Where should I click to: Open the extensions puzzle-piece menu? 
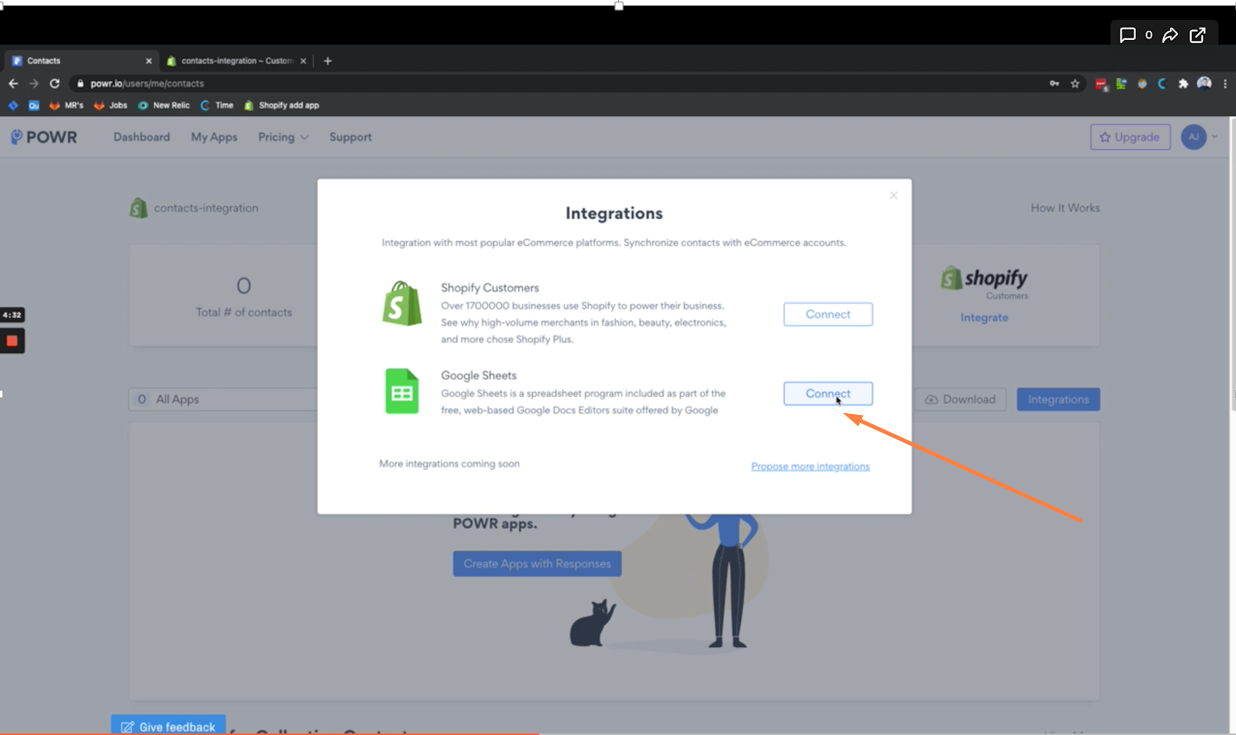[1183, 84]
